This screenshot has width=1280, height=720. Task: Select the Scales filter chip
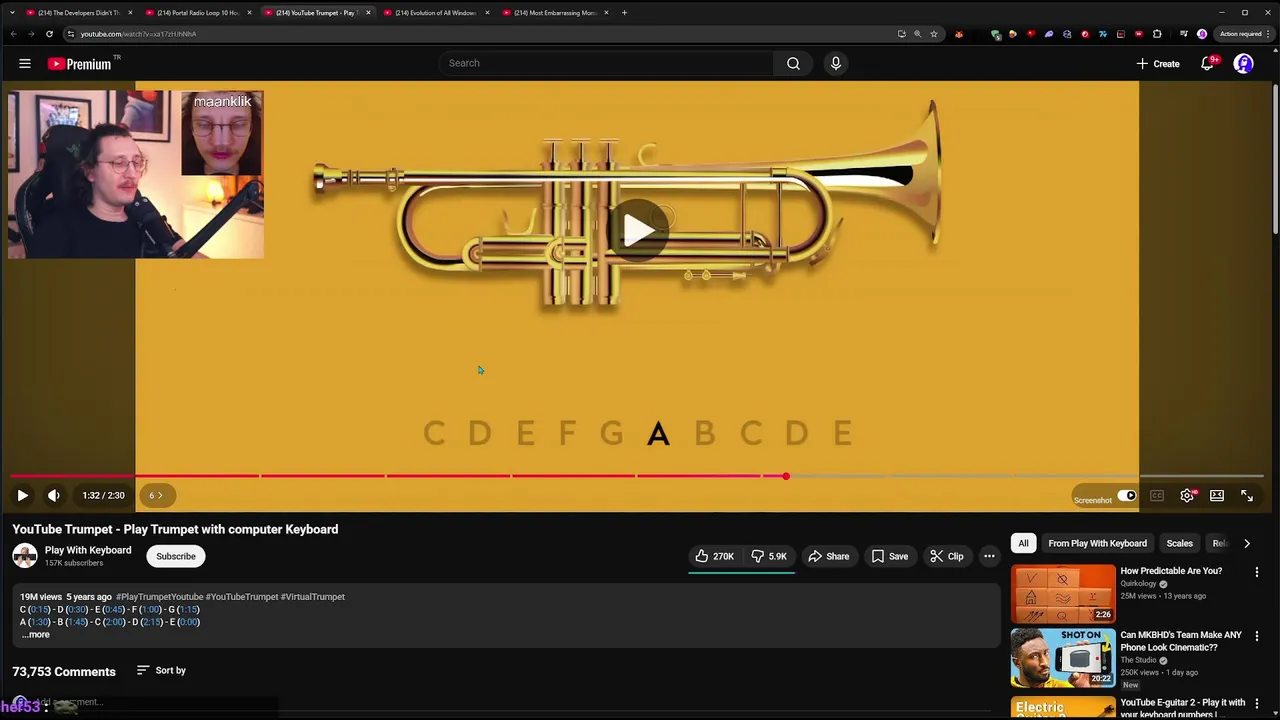(x=1179, y=543)
